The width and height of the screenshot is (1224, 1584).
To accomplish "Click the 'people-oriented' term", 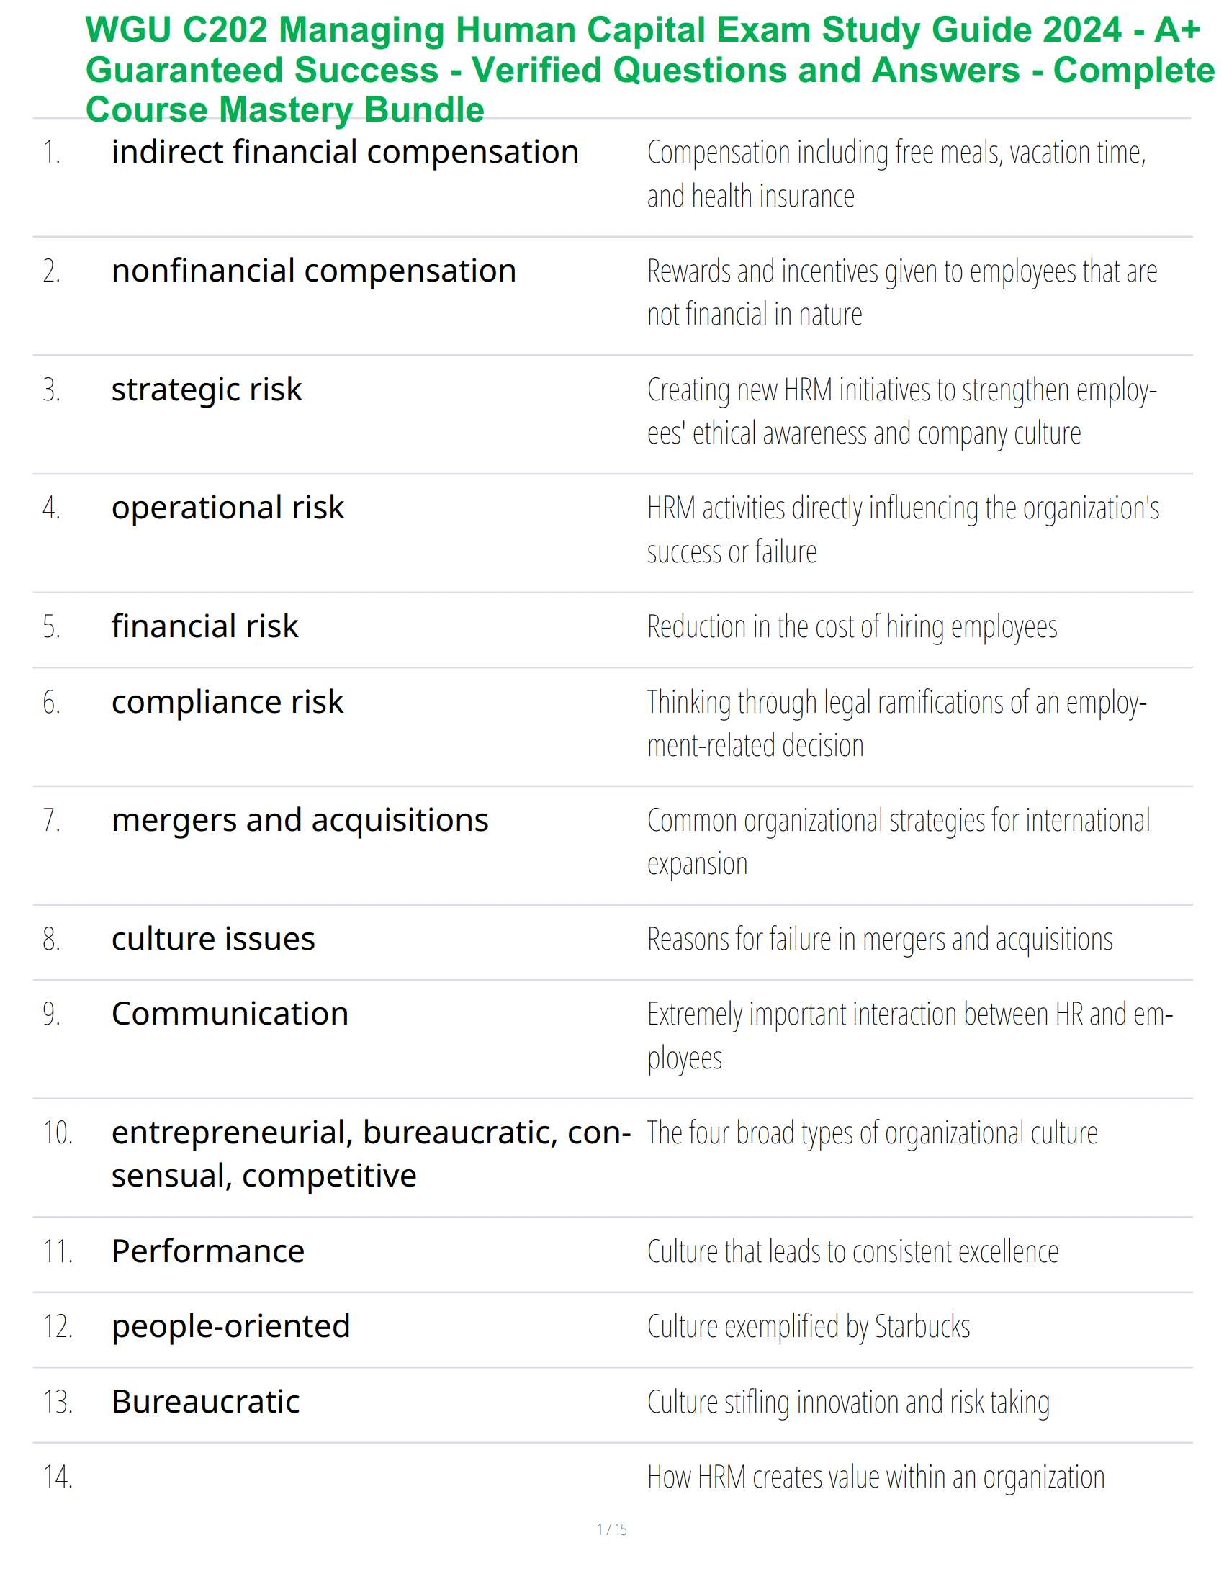I will pyautogui.click(x=231, y=1326).
